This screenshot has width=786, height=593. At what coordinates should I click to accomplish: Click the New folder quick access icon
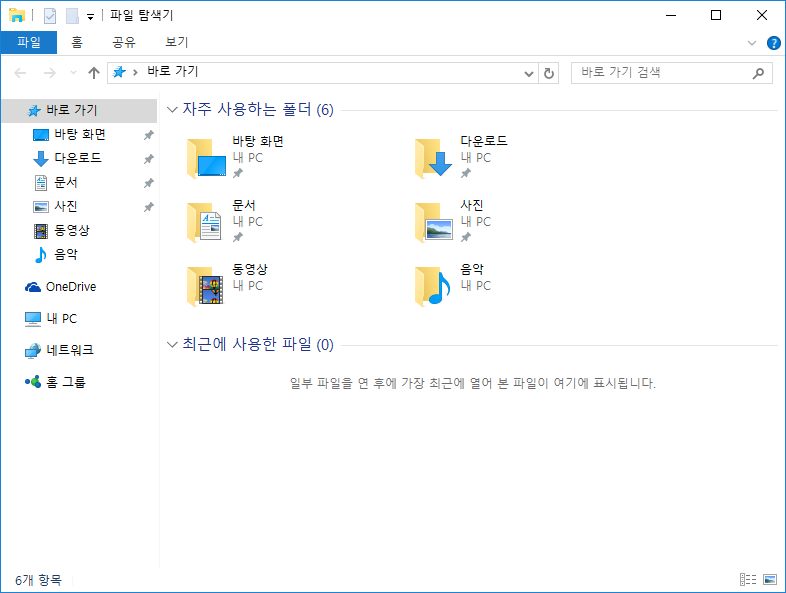[72, 16]
